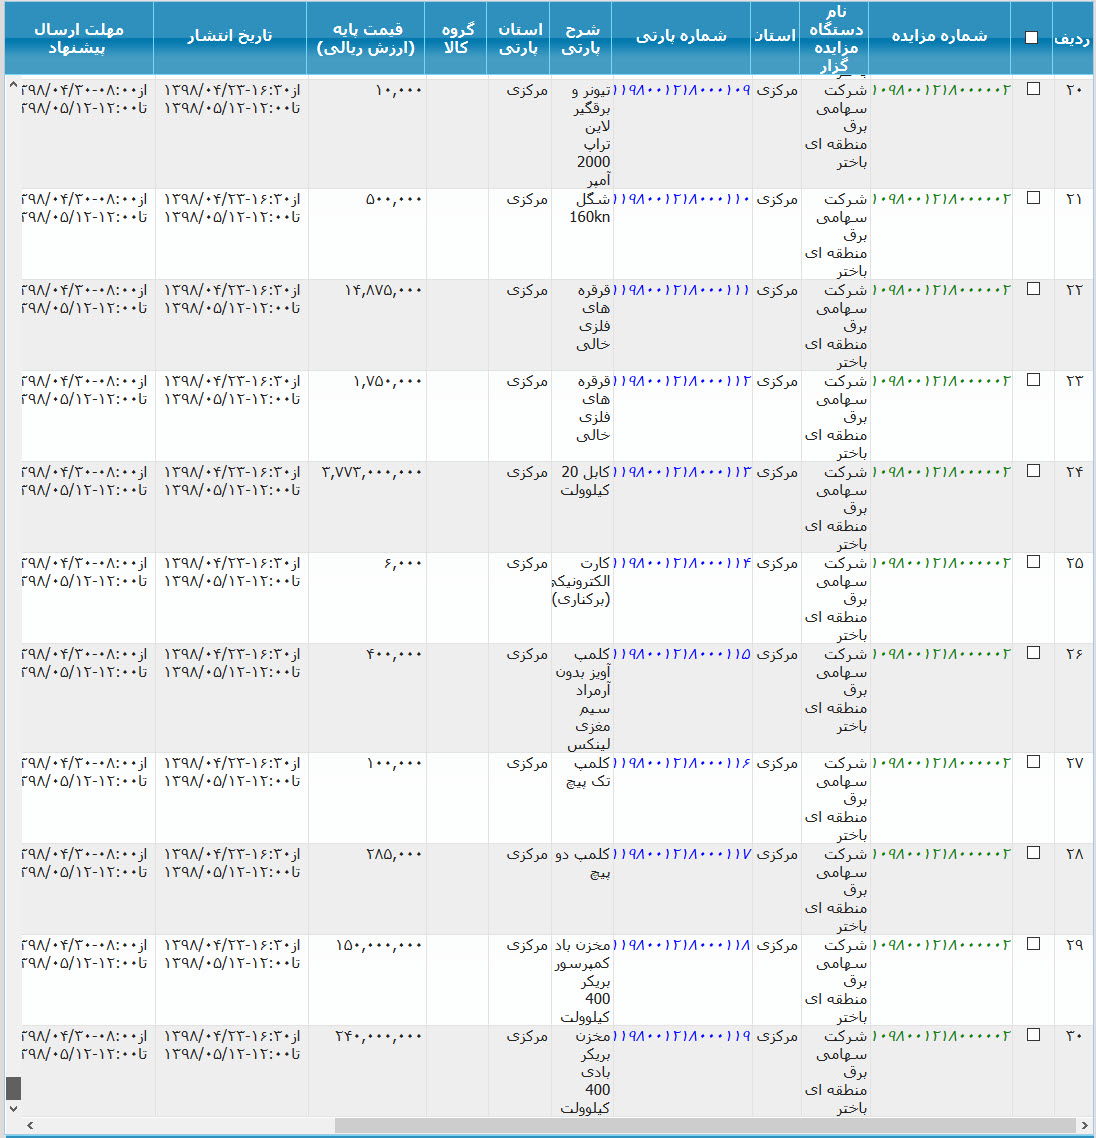The height and width of the screenshot is (1138, 1096).
Task: Check the checkbox for row ۲۰
Action: coord(1033,89)
